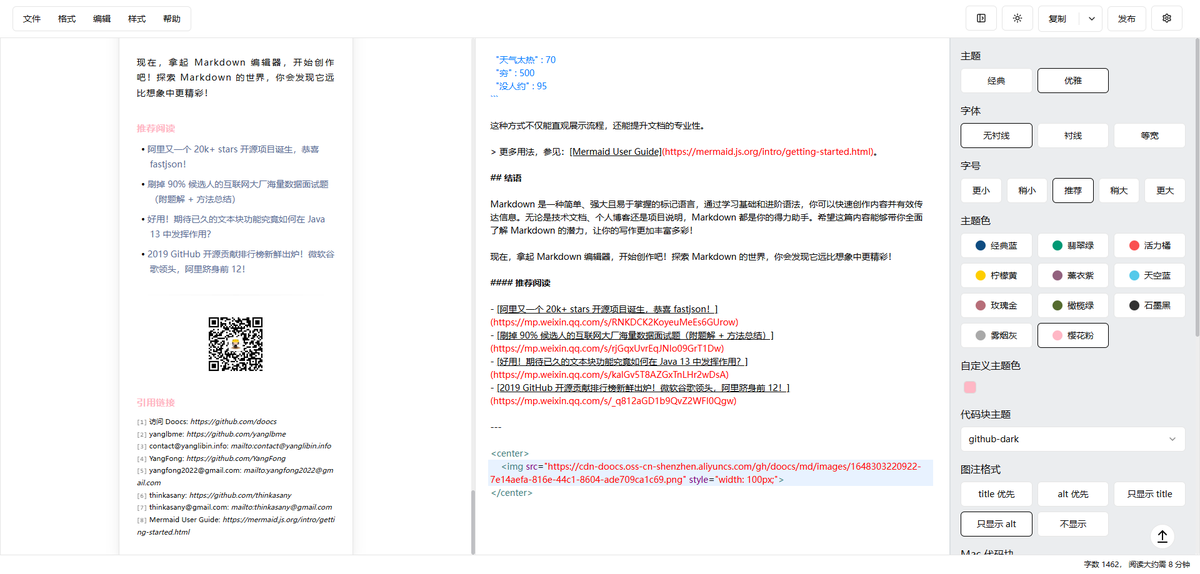Click the 引用链接 heading in preview
The width and height of the screenshot is (1200, 574).
[x=156, y=402]
